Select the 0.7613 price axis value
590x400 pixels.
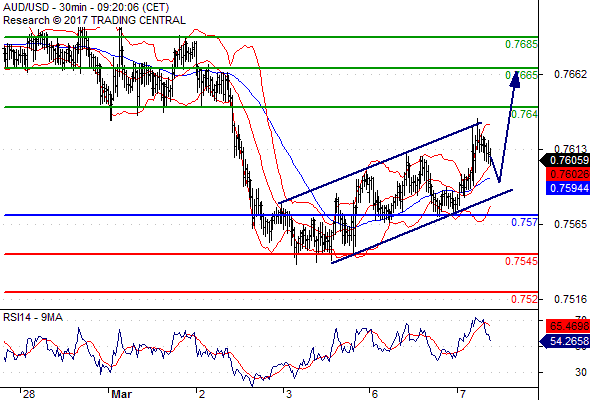(x=570, y=149)
